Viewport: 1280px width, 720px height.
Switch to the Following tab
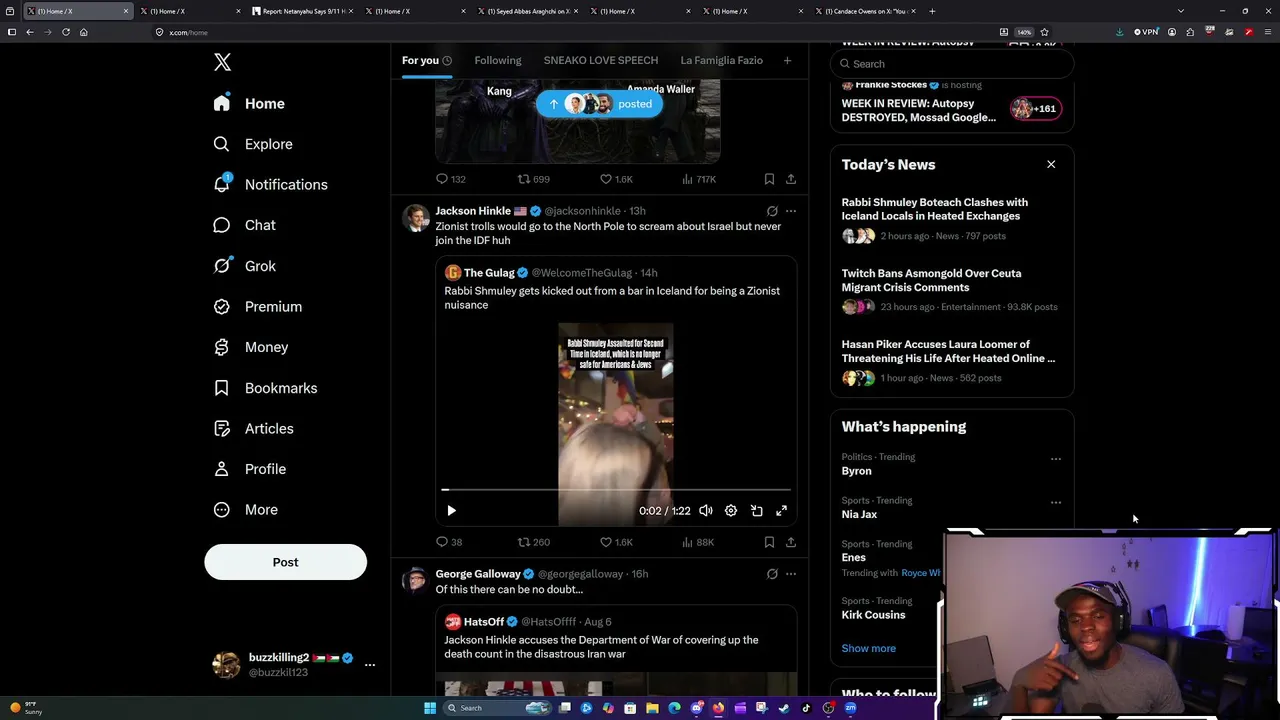498,61
